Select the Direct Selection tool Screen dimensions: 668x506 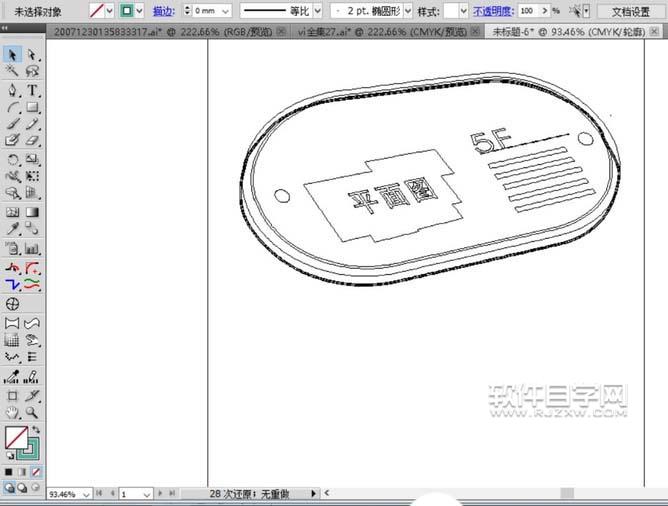32,55
